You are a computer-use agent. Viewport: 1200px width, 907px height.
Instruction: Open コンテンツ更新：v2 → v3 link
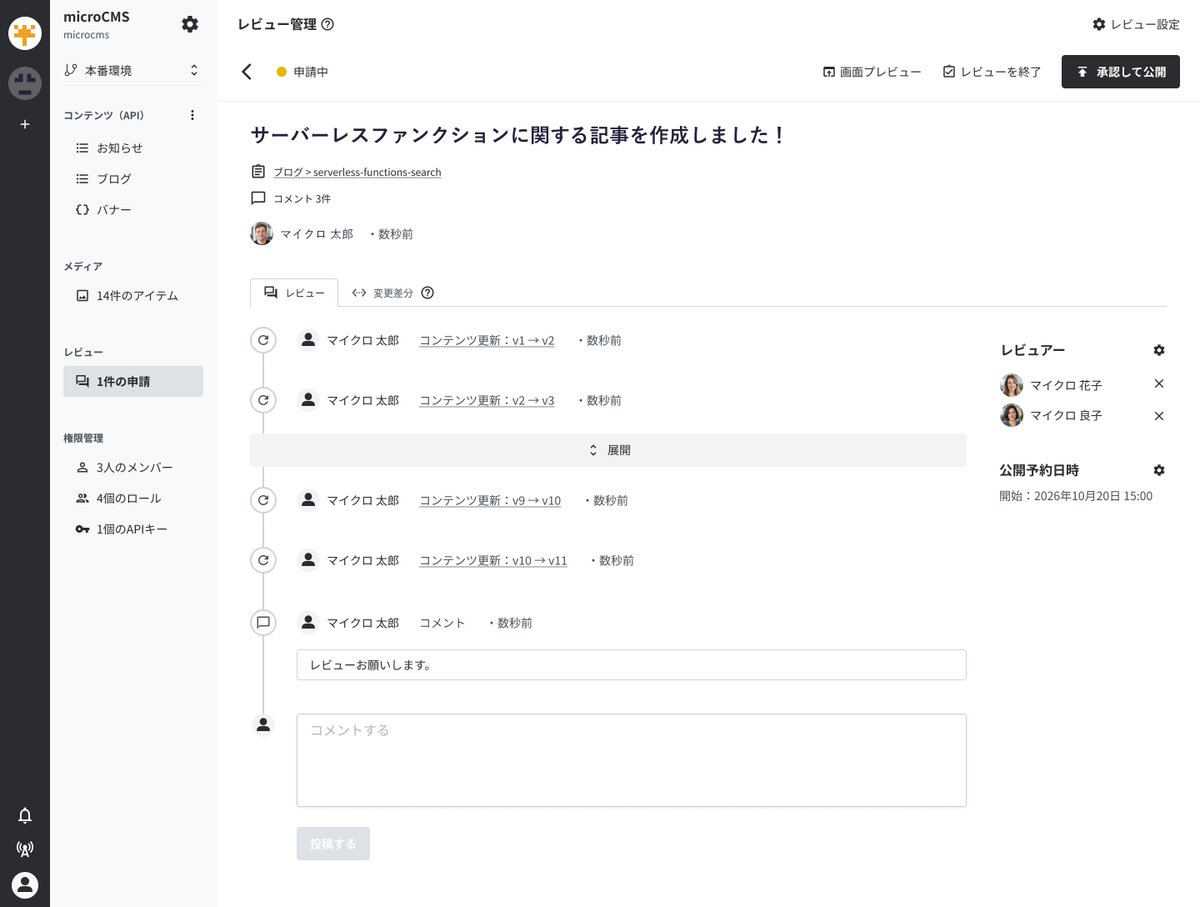pos(487,400)
